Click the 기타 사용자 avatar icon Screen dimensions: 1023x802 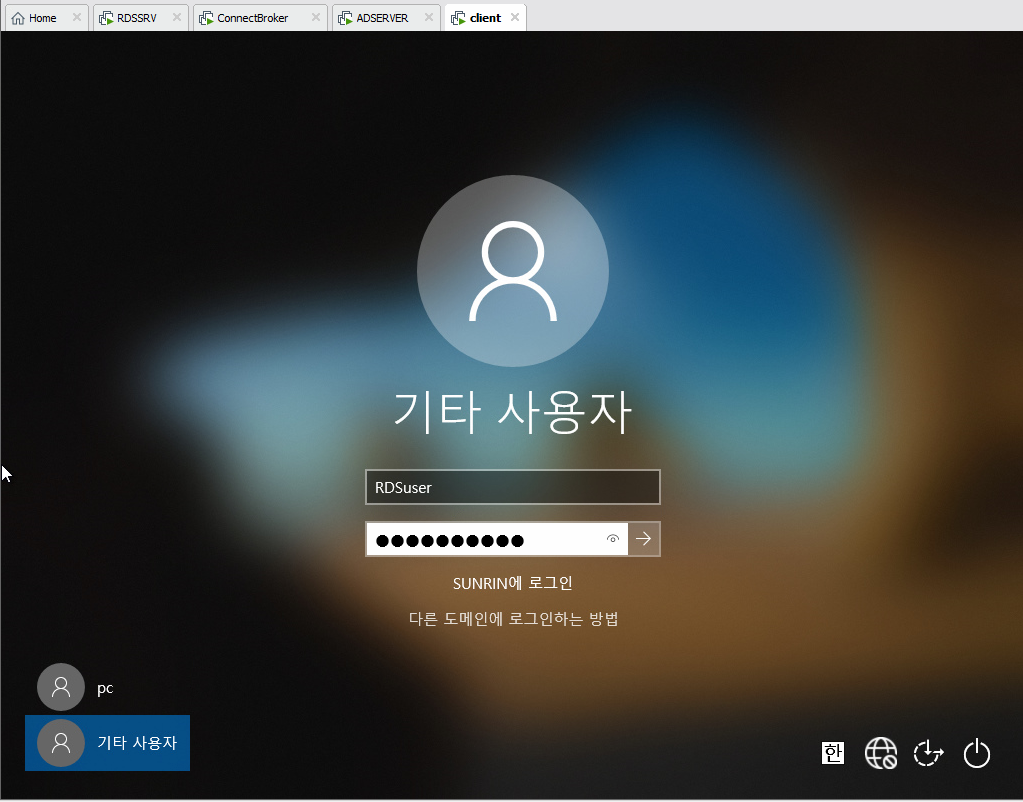click(61, 743)
